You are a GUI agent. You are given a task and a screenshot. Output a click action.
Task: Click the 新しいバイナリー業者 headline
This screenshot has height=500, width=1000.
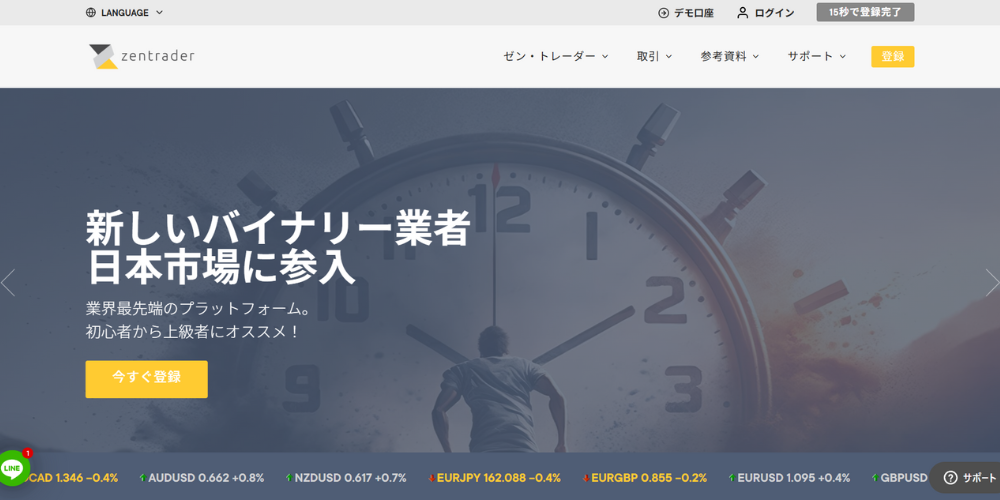click(x=278, y=230)
